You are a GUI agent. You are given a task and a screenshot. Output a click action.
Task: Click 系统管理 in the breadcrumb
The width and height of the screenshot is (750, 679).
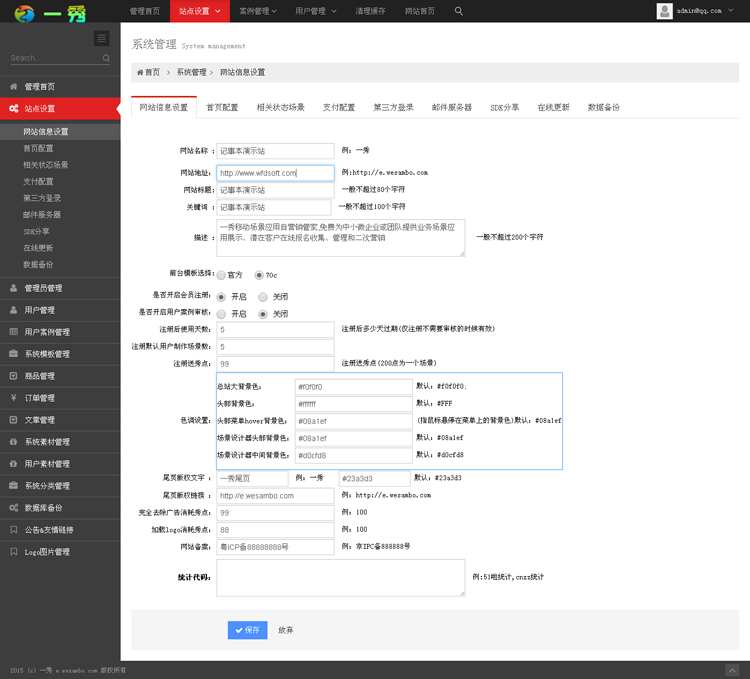click(191, 72)
